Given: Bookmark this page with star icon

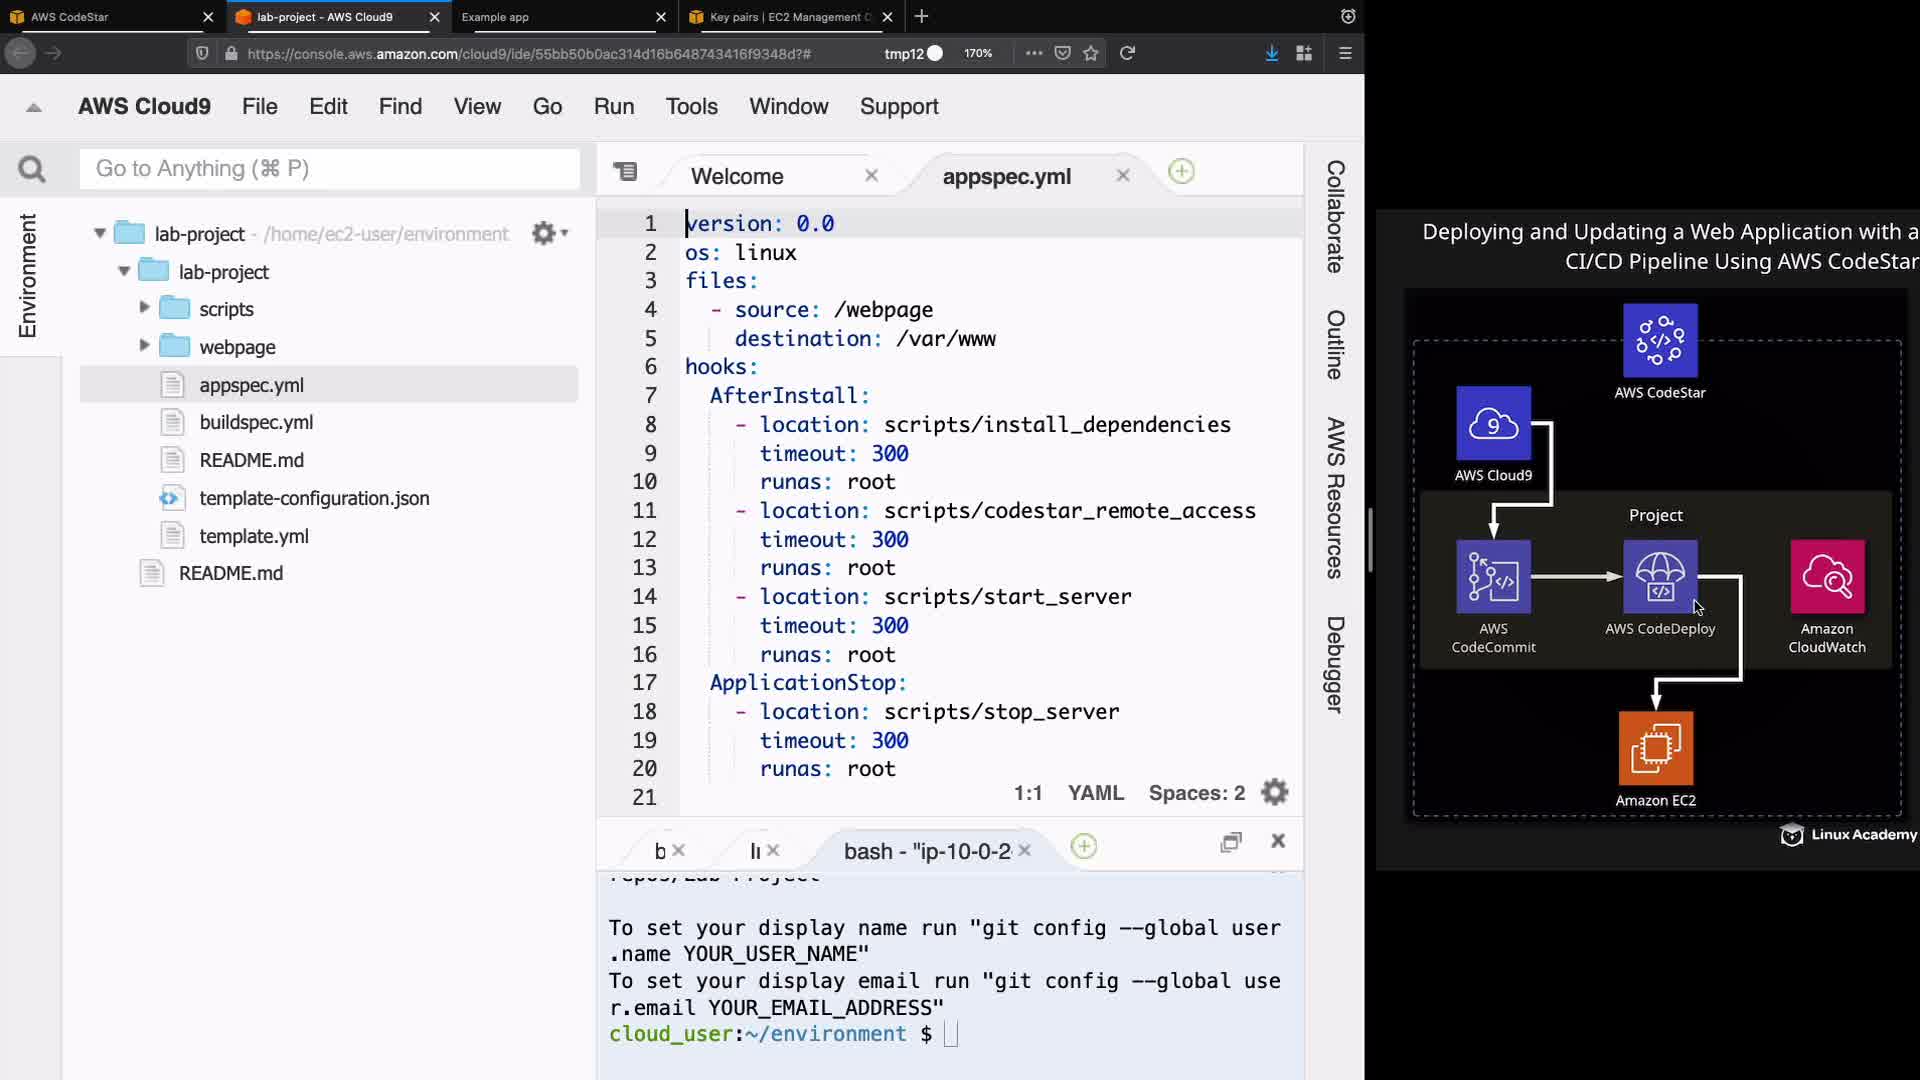Looking at the screenshot, I should coord(1091,53).
